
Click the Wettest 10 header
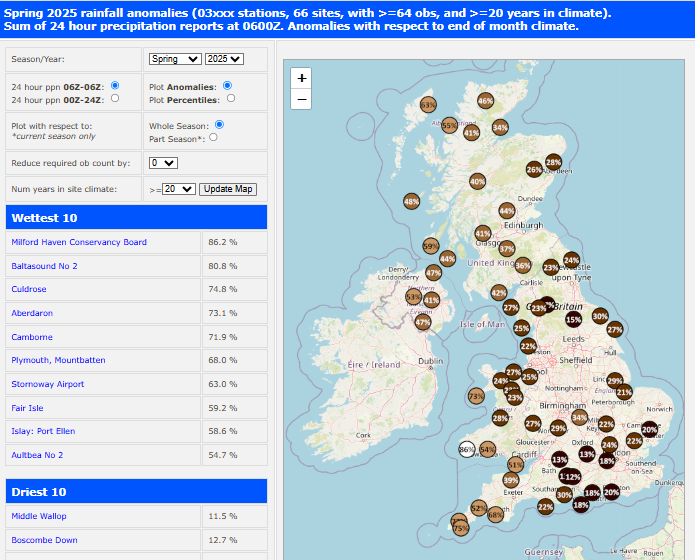coord(137,217)
